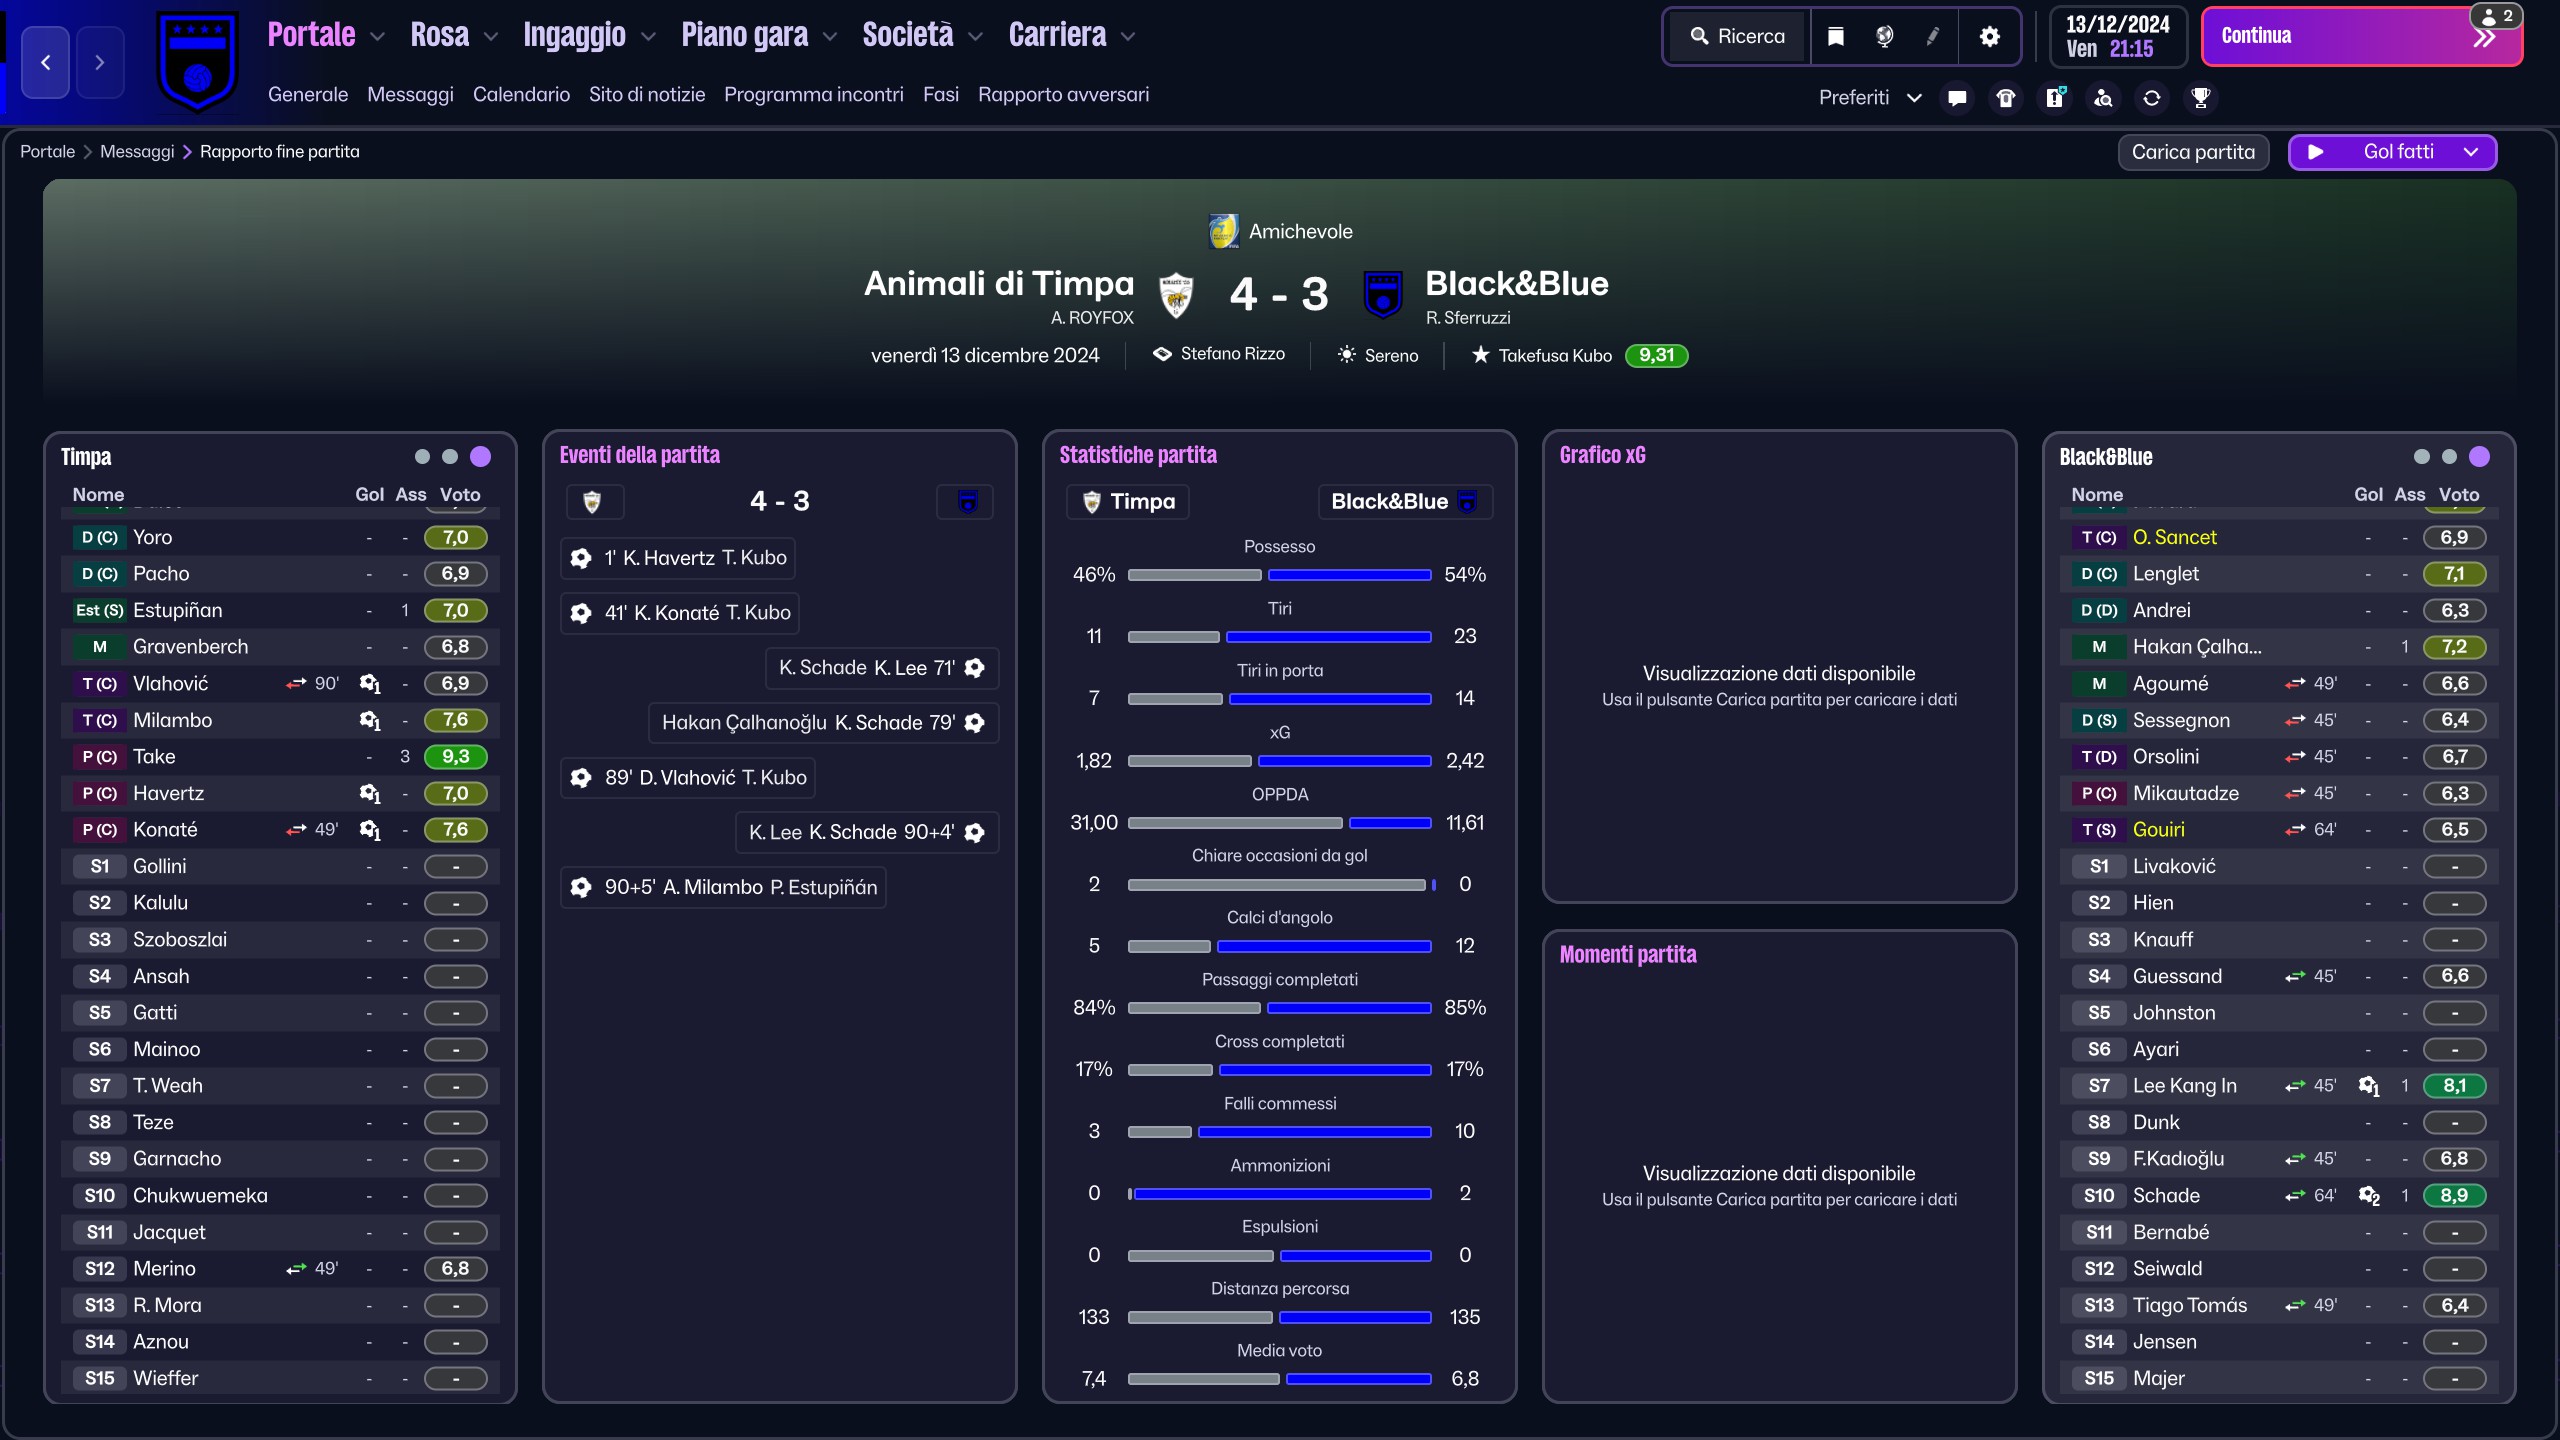Expand the Piano gara menu chevron
Viewport: 2560px width, 1440px height.
click(830, 37)
